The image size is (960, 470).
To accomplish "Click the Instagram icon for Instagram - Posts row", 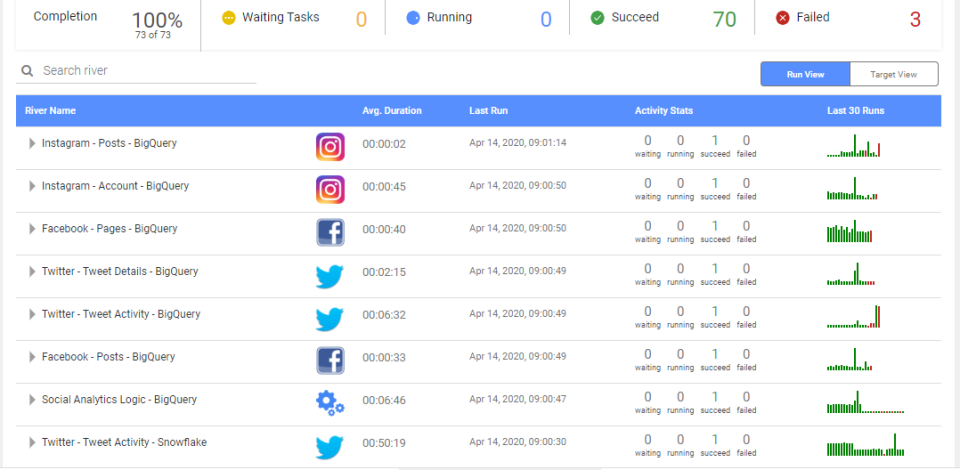I will pos(330,147).
